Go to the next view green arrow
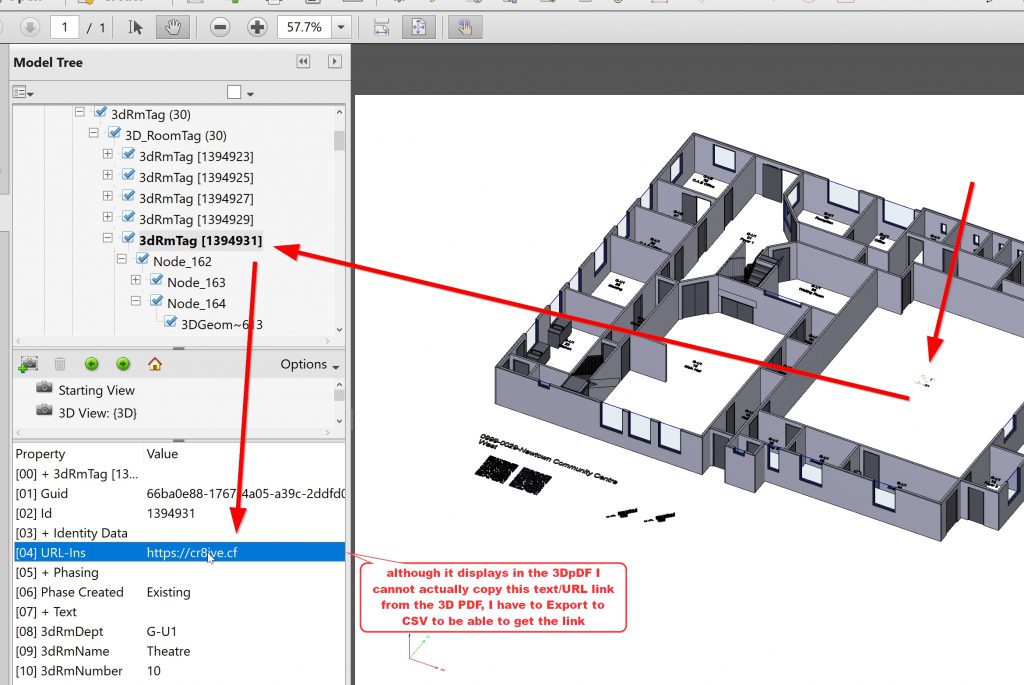1024x685 pixels. (123, 364)
